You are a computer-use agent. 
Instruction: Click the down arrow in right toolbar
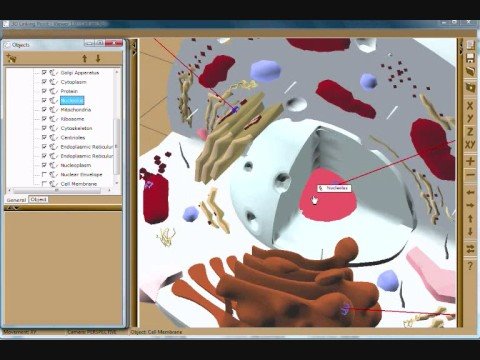pyautogui.click(x=470, y=231)
